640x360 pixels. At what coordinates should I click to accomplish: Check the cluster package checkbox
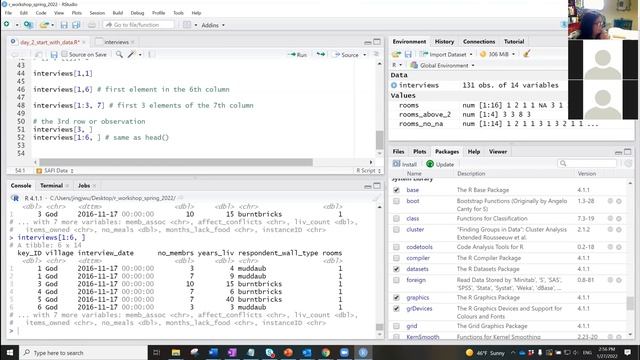coord(396,229)
